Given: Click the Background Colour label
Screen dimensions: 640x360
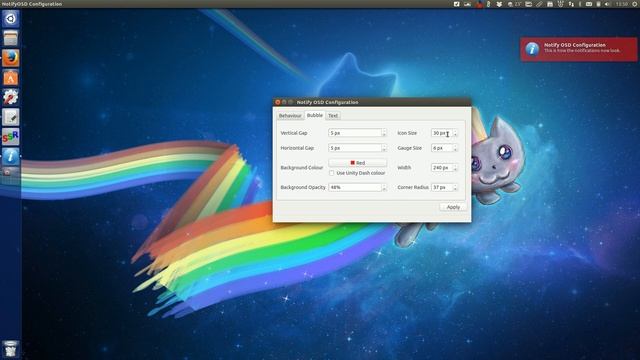Looking at the screenshot, I should tap(302, 168).
